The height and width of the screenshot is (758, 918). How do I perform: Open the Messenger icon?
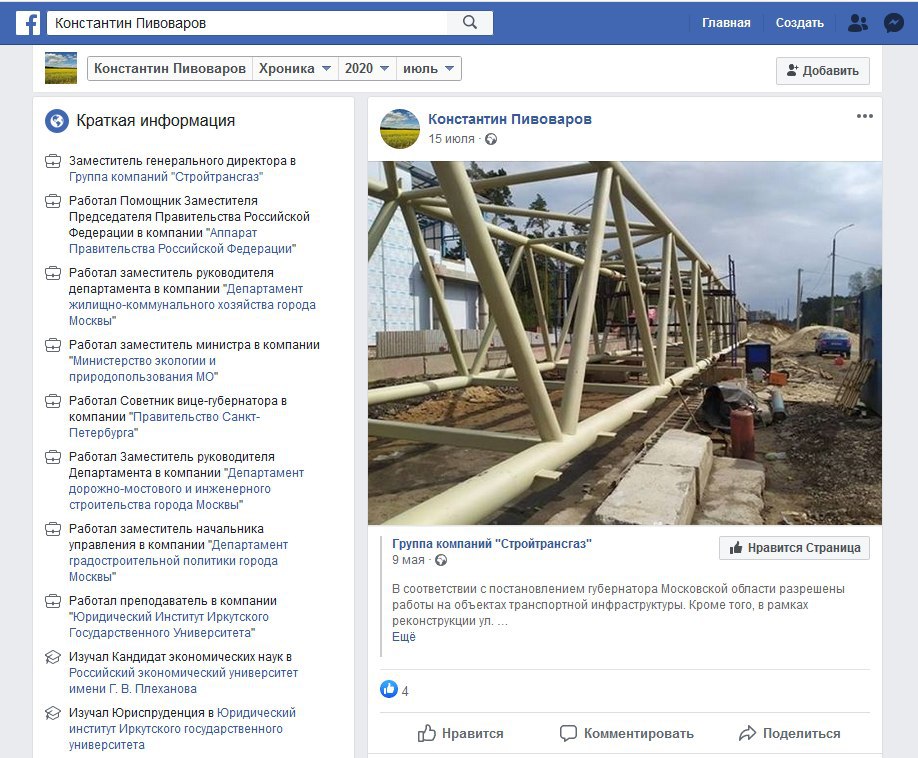tap(893, 23)
